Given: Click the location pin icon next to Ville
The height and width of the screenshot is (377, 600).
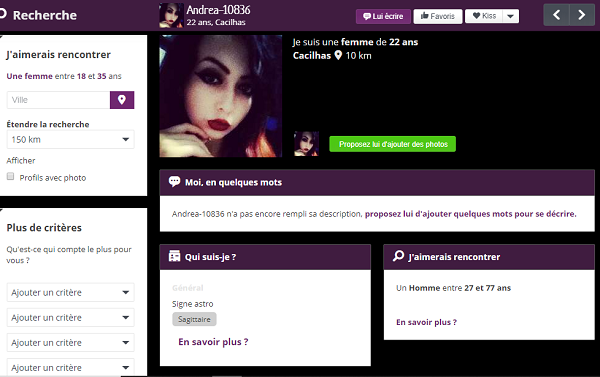Looking at the screenshot, I should click(122, 100).
